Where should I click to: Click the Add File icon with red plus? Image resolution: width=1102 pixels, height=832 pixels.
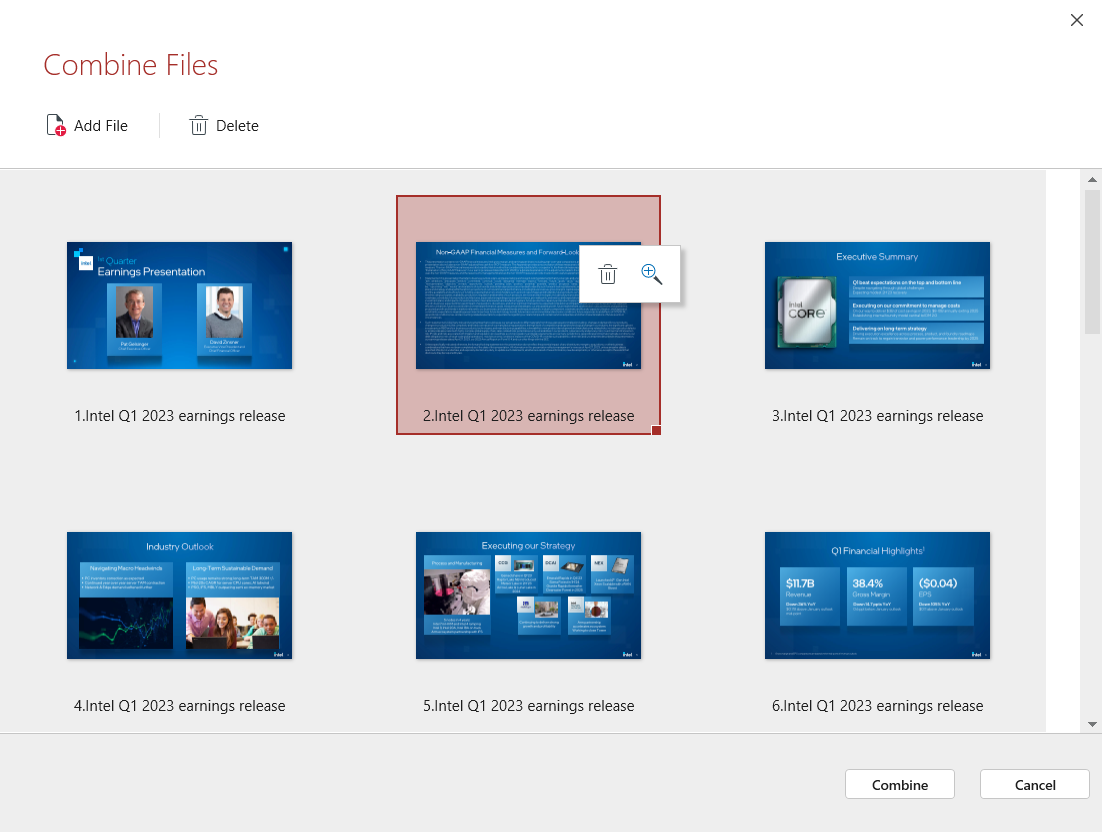[x=56, y=125]
